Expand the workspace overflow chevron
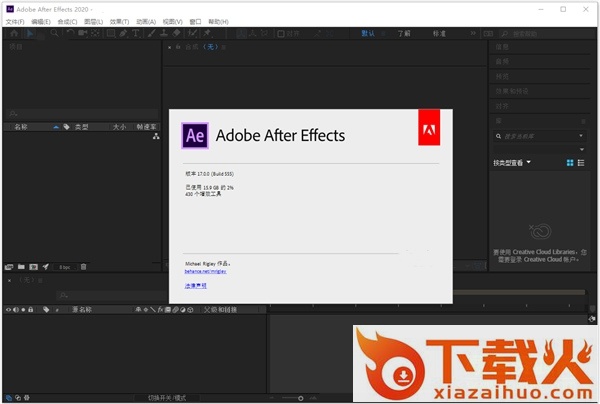The height and width of the screenshot is (404, 600). pyautogui.click(x=473, y=33)
